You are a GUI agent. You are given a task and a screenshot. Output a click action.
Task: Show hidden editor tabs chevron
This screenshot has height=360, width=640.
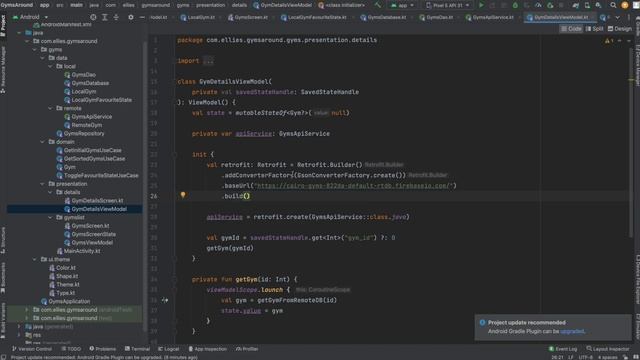(618, 18)
